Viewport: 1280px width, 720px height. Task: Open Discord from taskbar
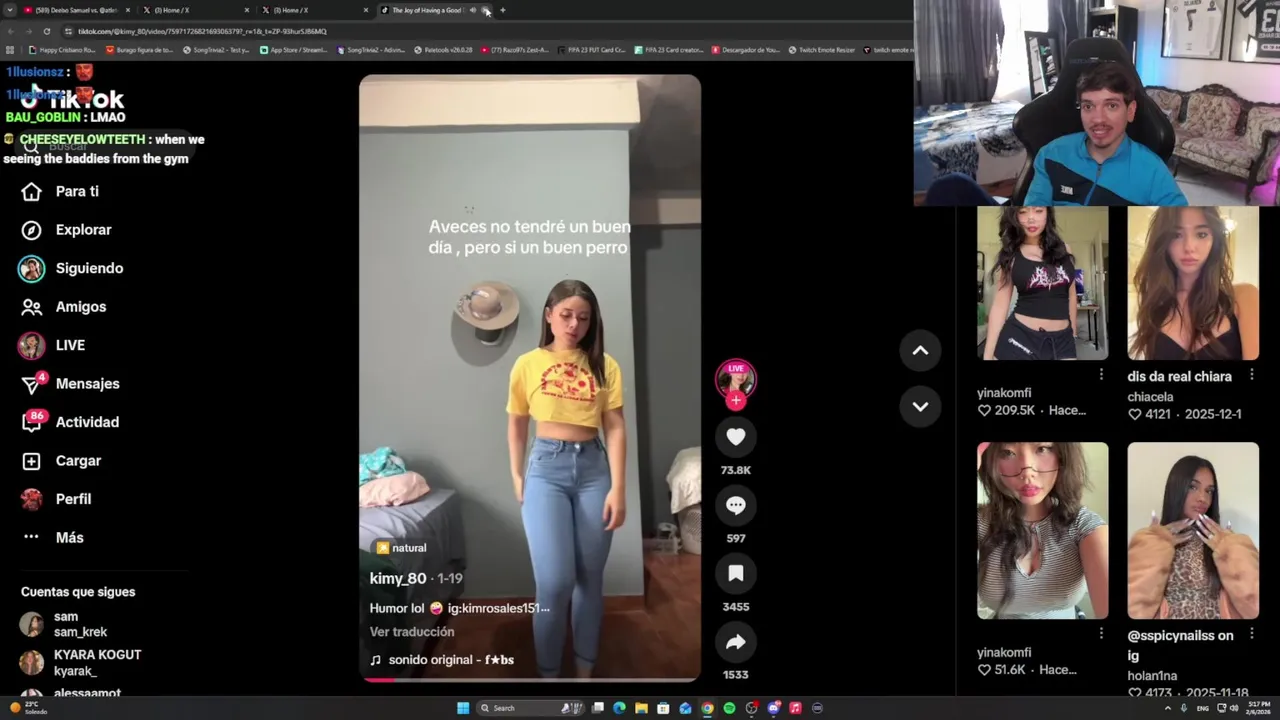773,708
